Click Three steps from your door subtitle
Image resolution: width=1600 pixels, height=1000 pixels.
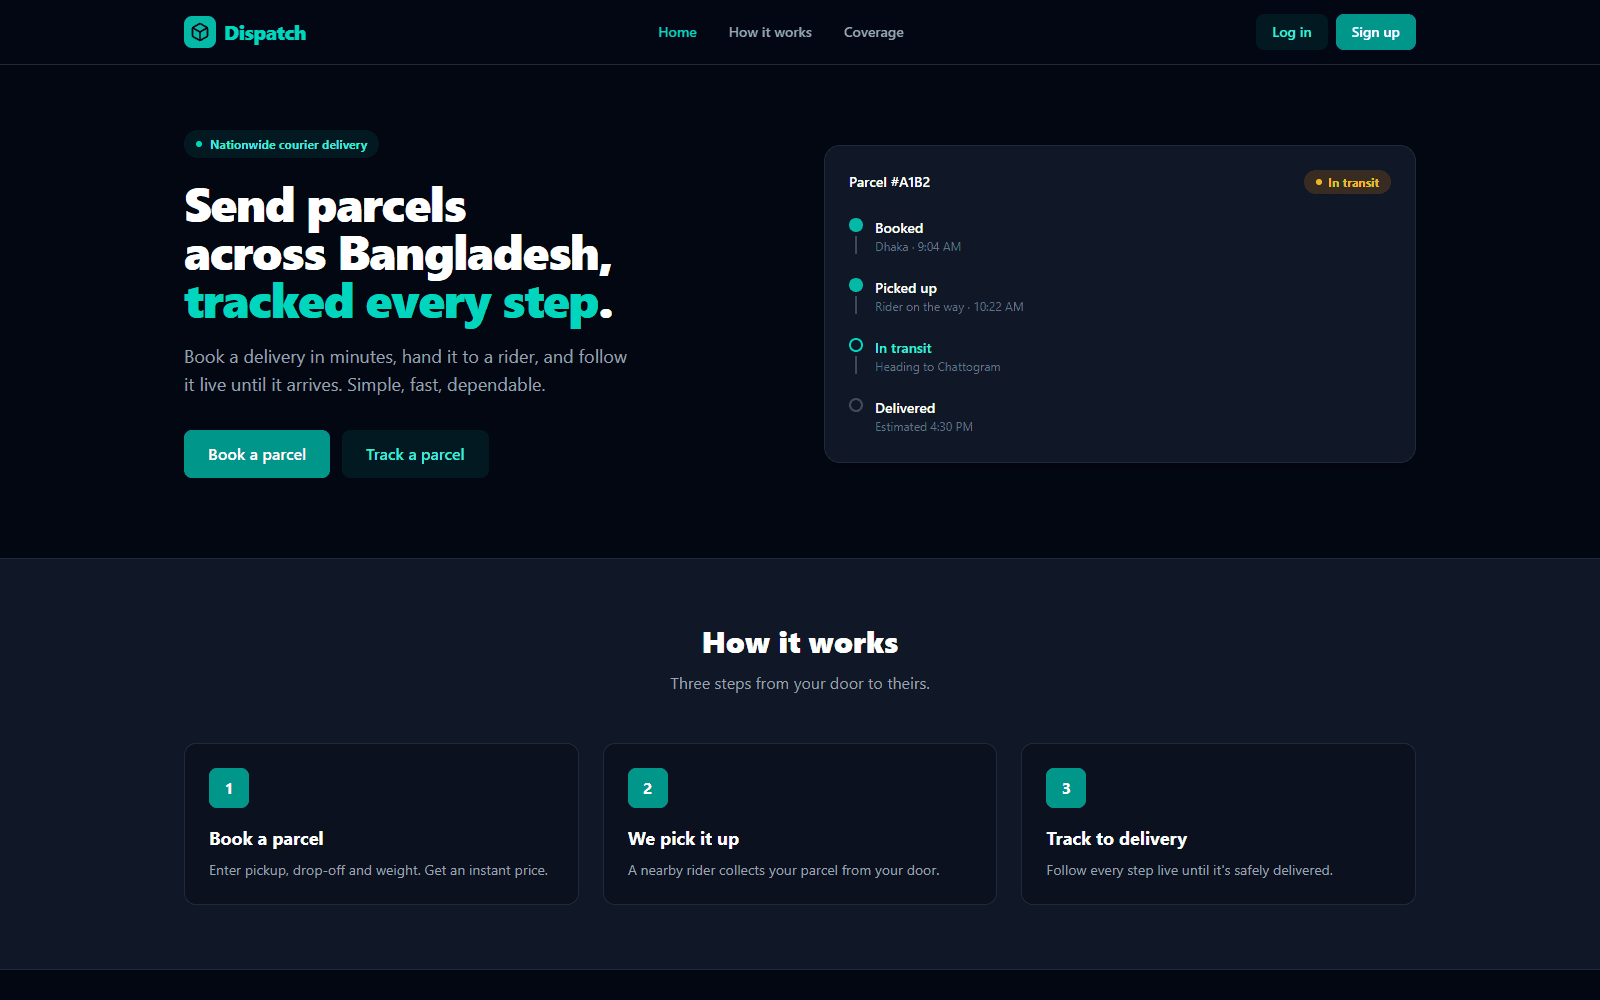click(800, 684)
